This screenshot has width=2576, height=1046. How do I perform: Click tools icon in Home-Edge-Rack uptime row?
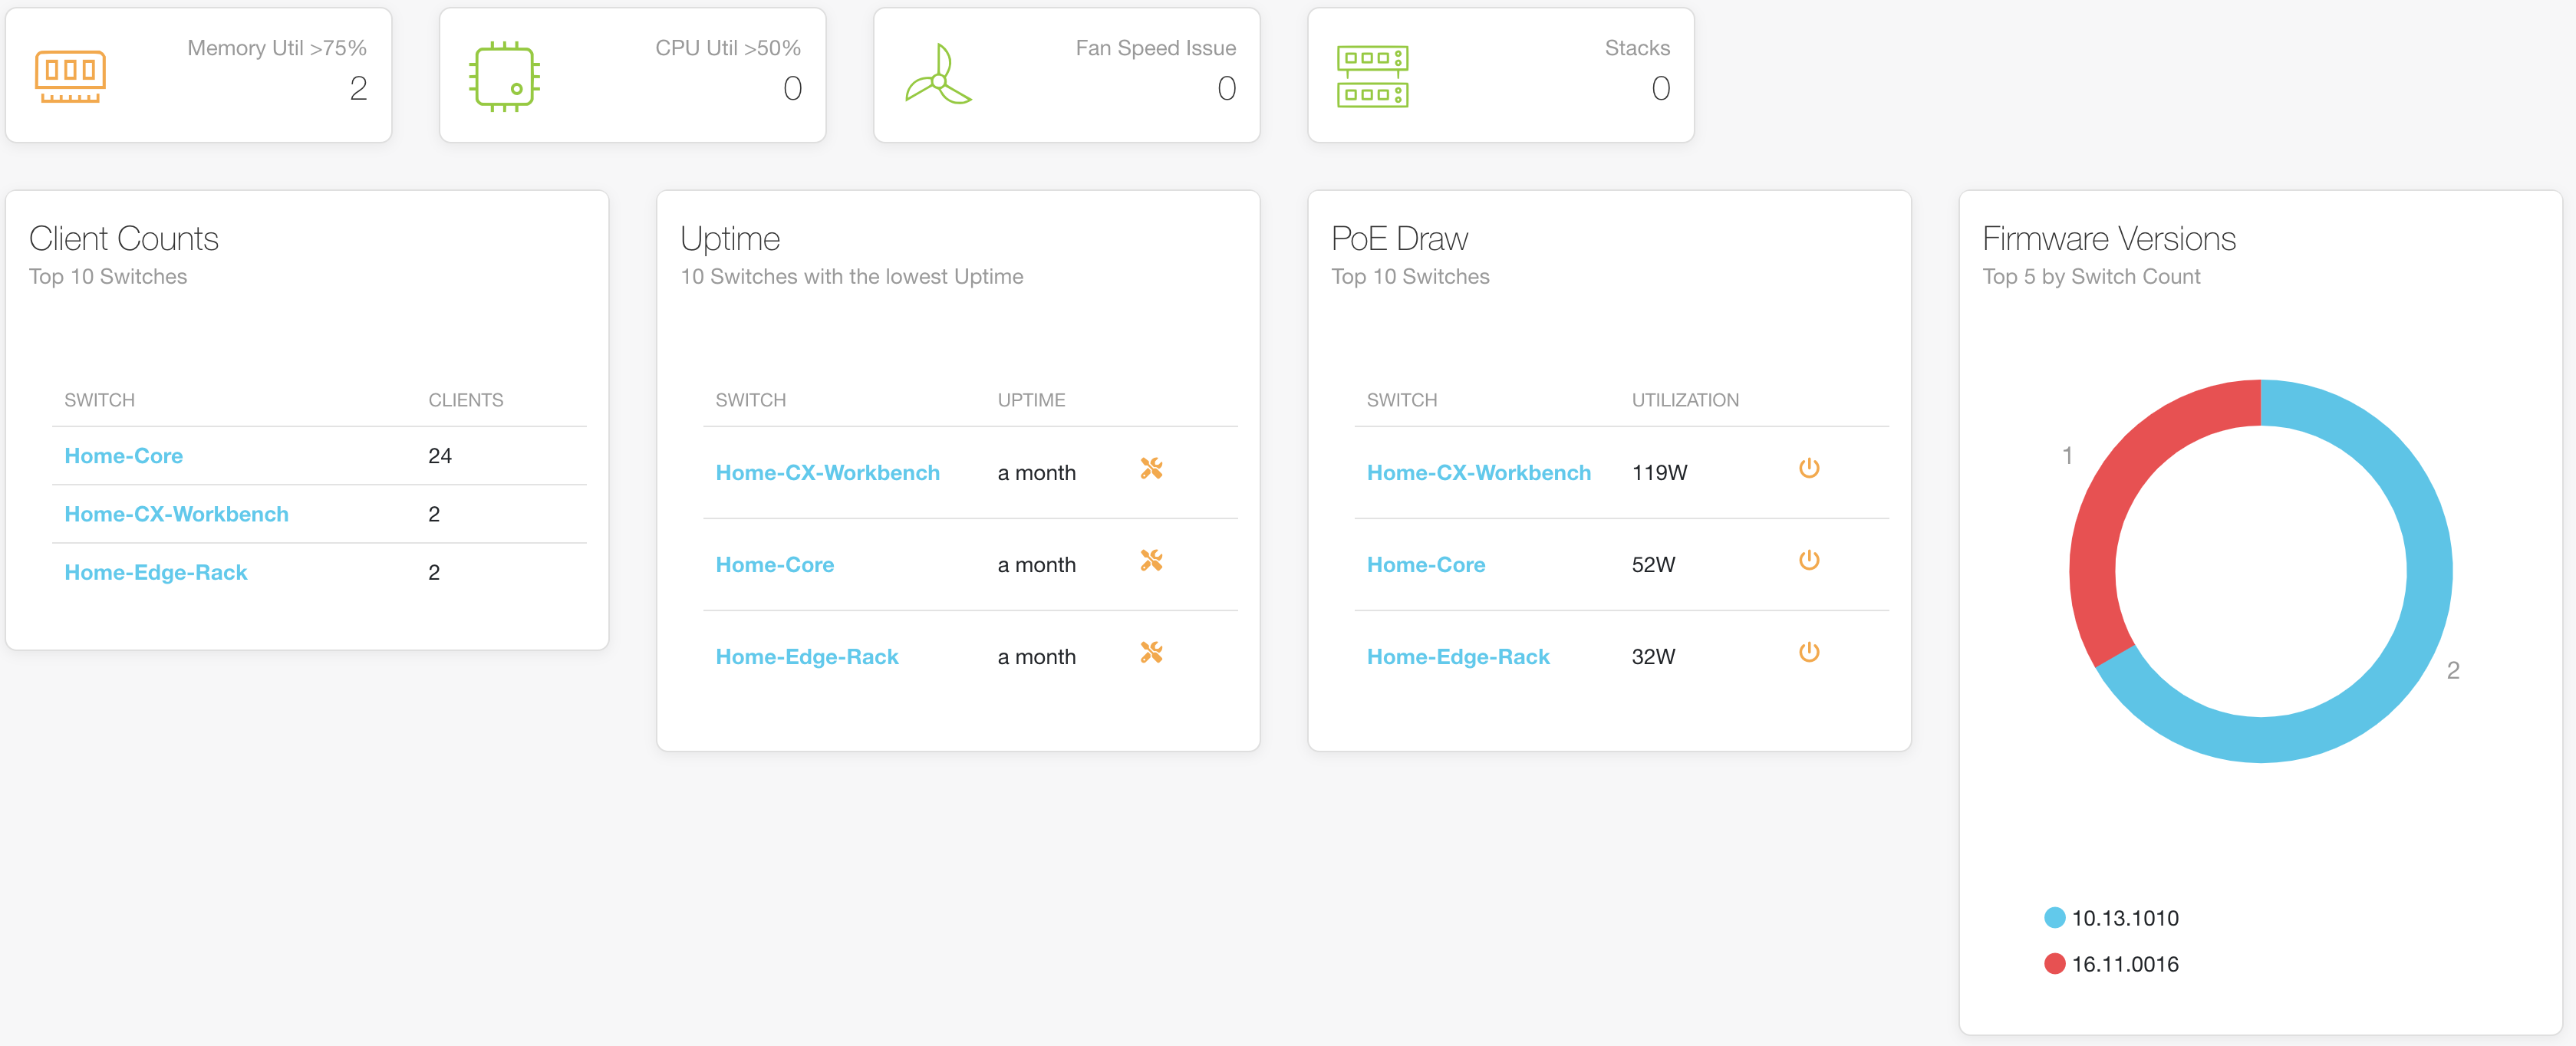pos(1151,652)
